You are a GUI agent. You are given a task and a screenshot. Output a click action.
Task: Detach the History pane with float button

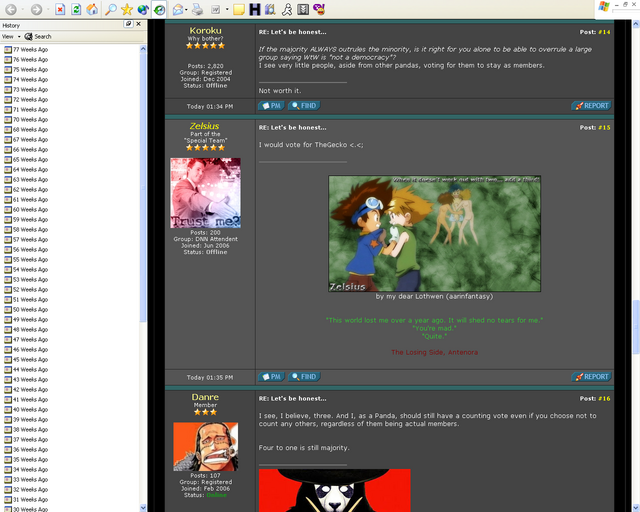(x=128, y=24)
